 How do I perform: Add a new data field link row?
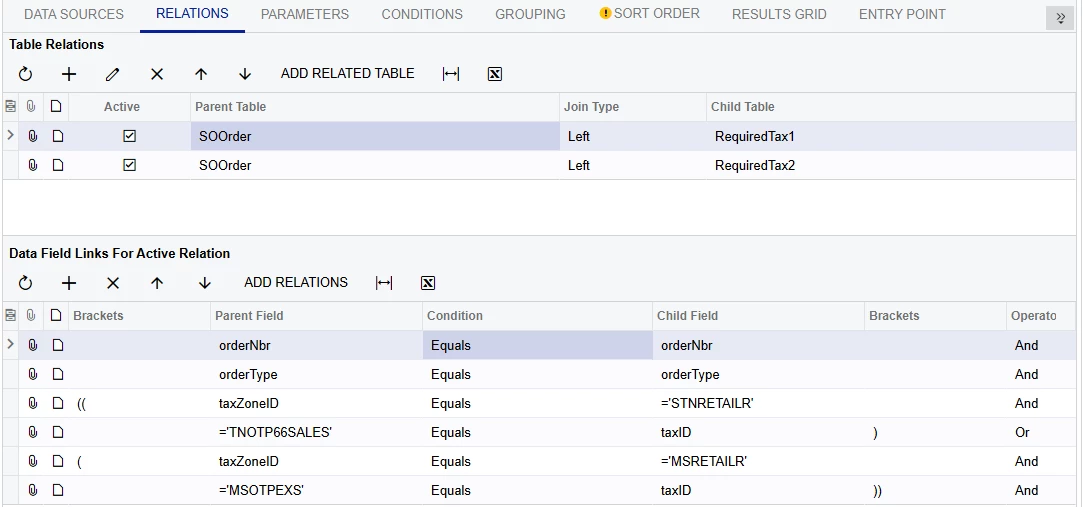click(x=69, y=283)
